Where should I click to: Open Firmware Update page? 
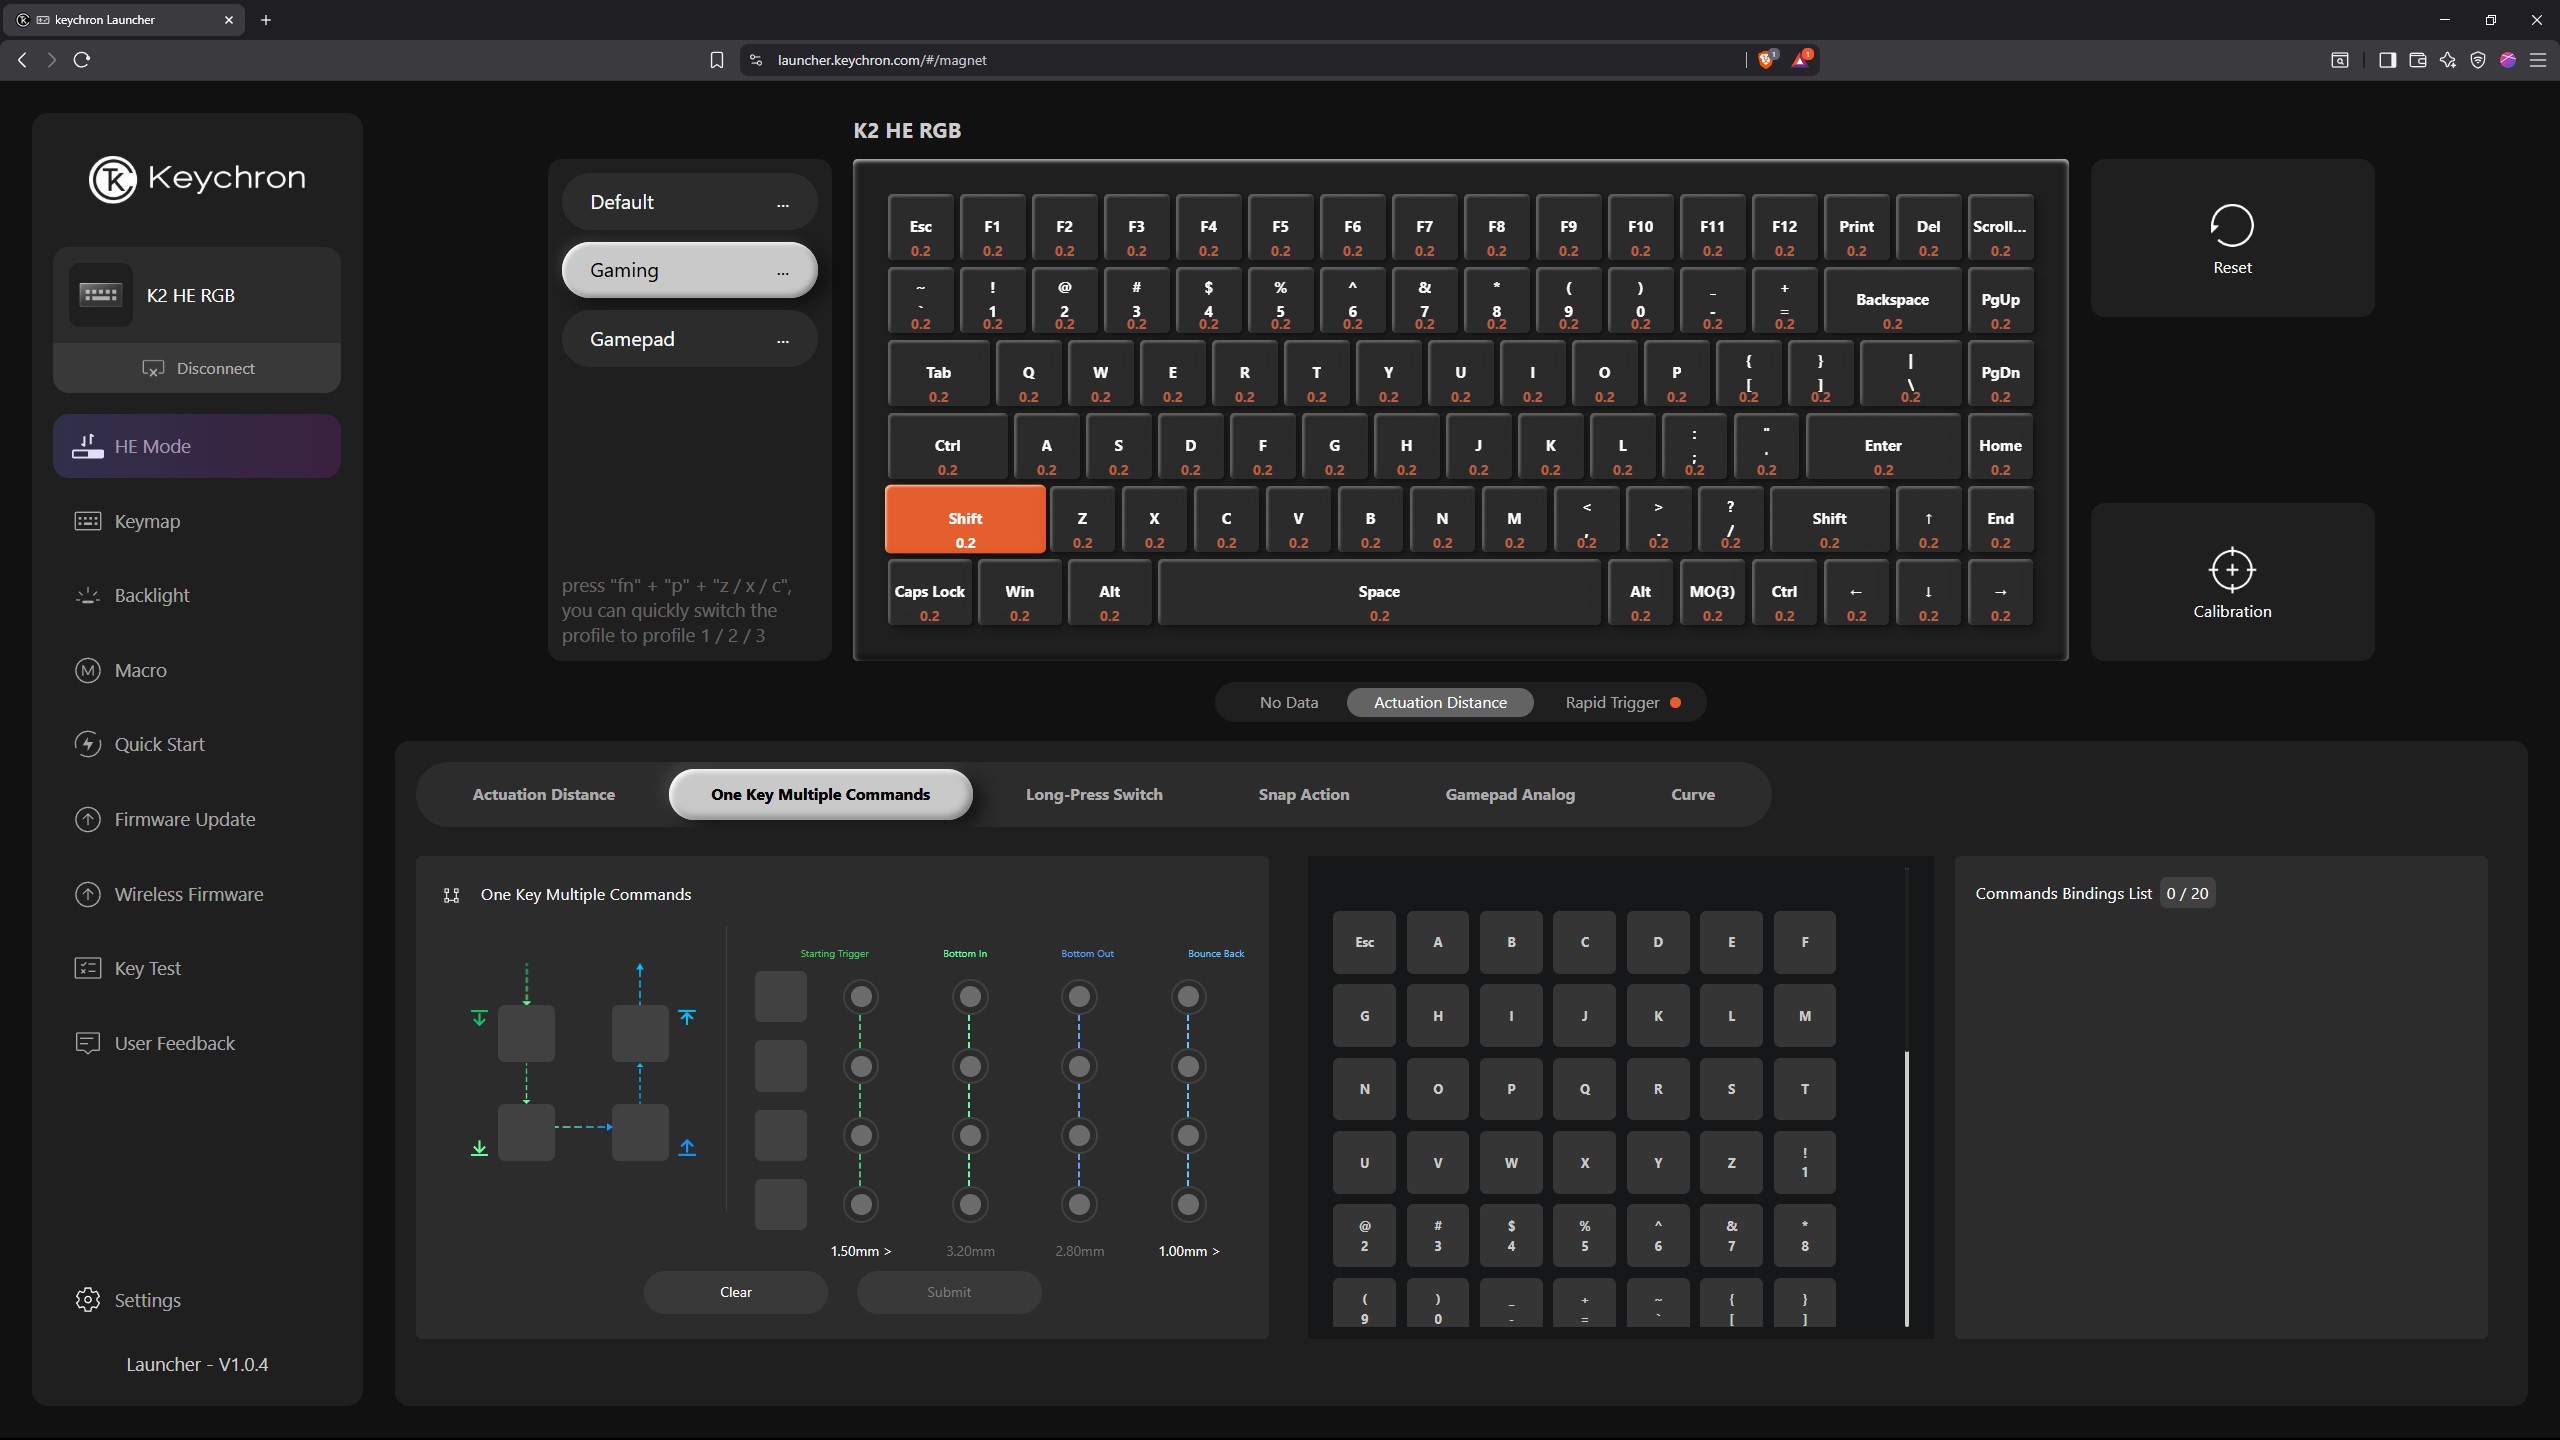tap(184, 819)
